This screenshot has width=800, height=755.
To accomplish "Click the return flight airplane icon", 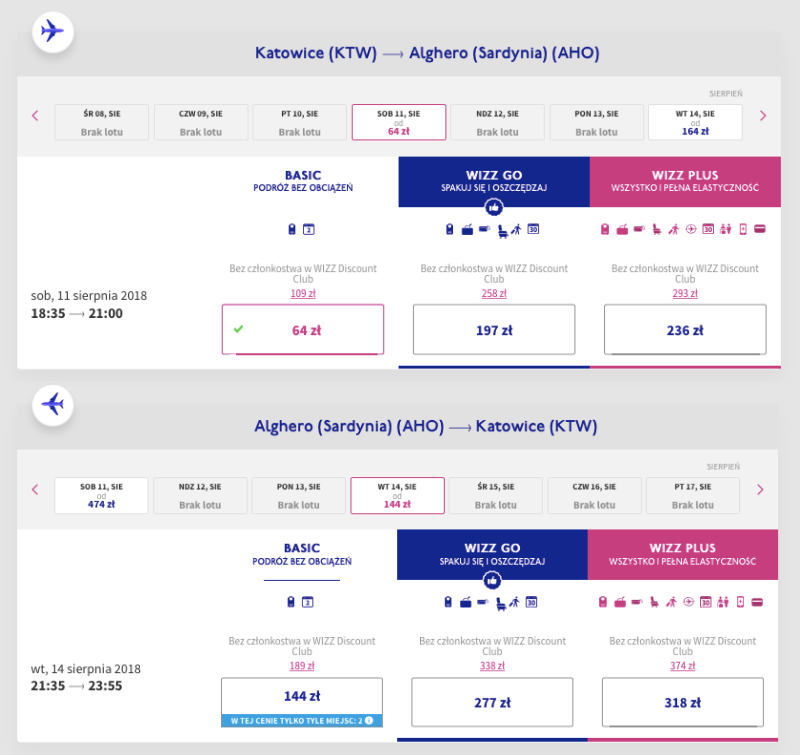I will (53, 405).
